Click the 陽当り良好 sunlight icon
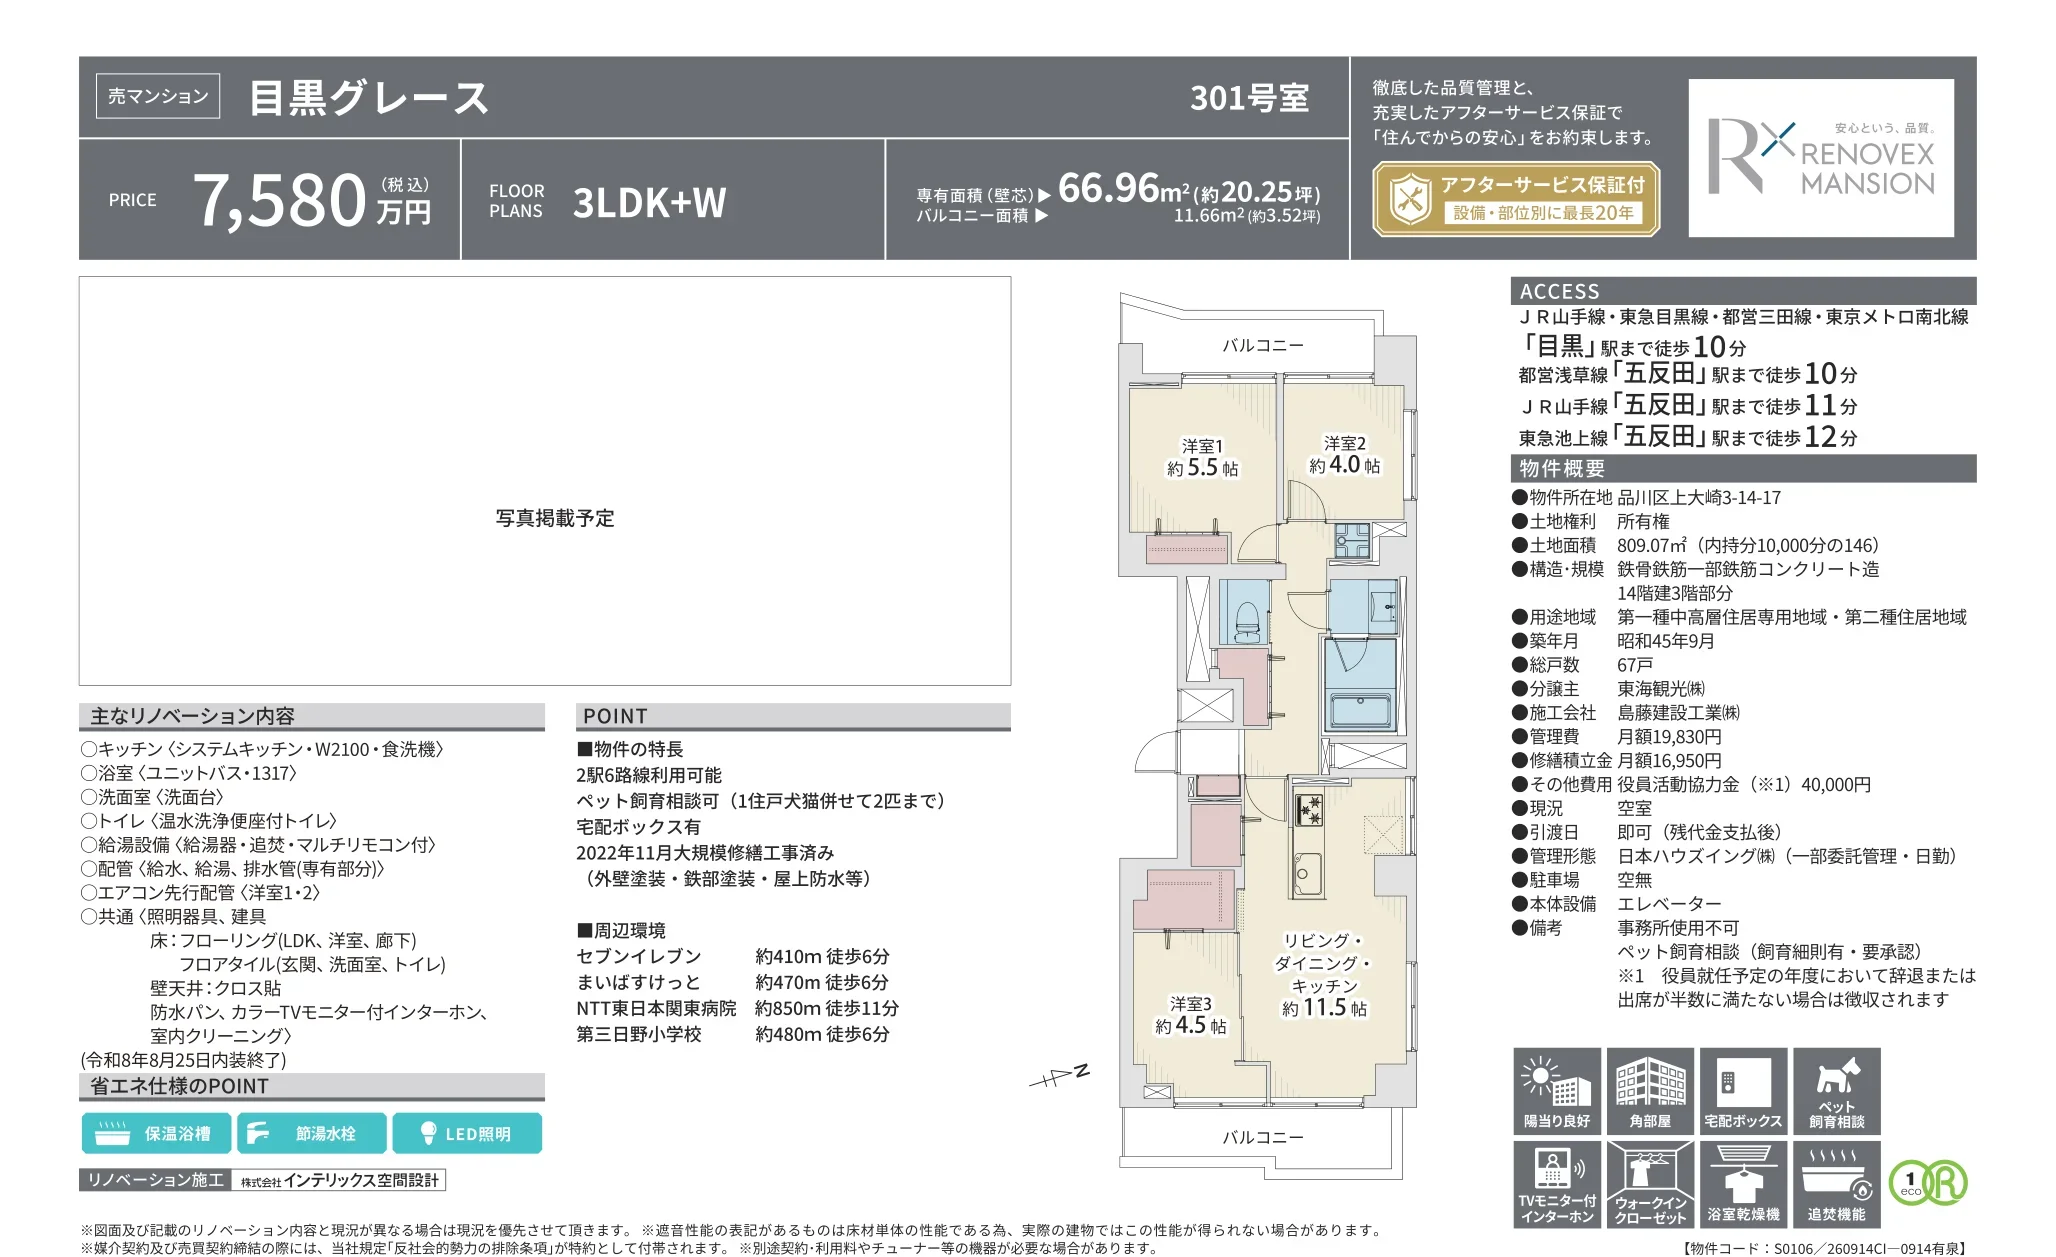This screenshot has height=1257, width=2056. coord(1556,1091)
